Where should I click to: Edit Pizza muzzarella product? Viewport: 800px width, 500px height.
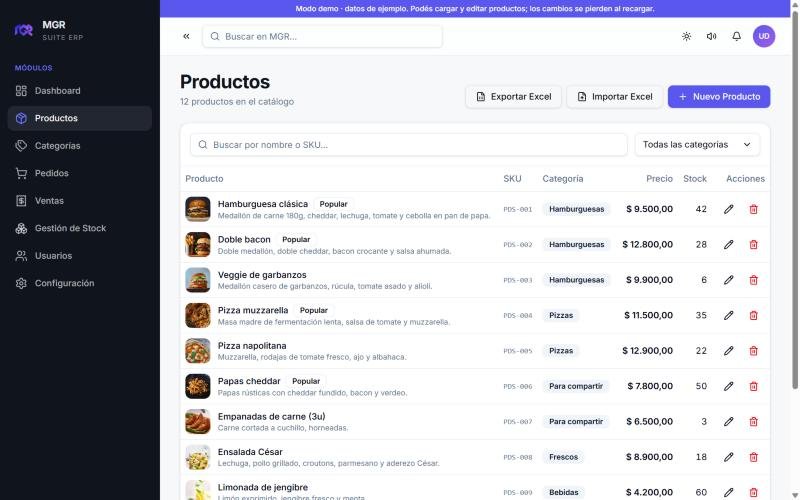[729, 316]
